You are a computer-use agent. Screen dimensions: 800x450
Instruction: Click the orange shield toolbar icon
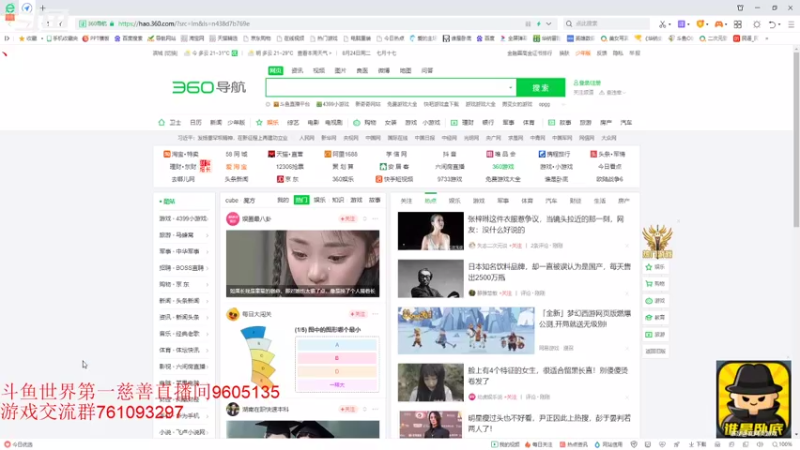pos(700,24)
